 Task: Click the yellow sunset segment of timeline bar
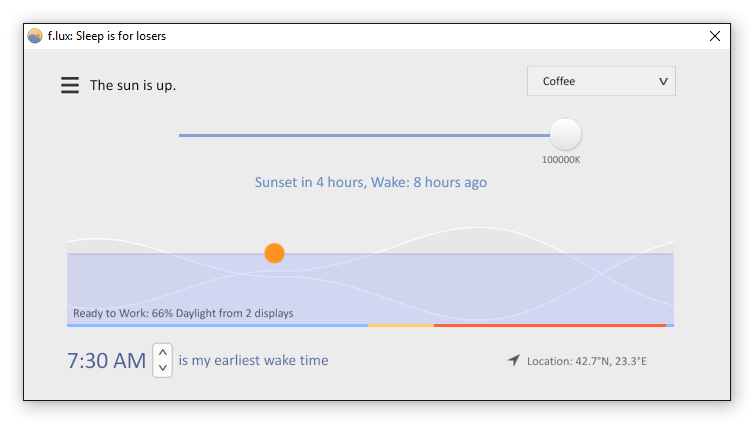[401, 326]
